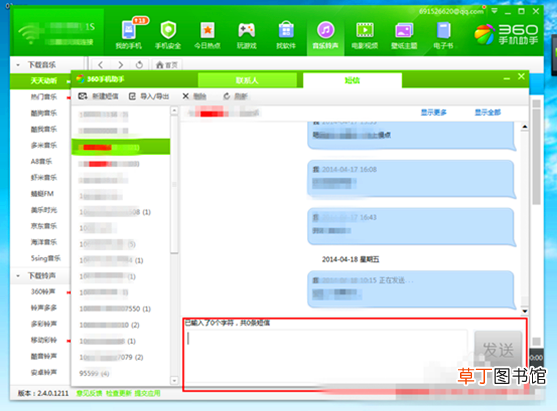
Task: Select 天天动听 in sidebar
Action: tap(43, 81)
